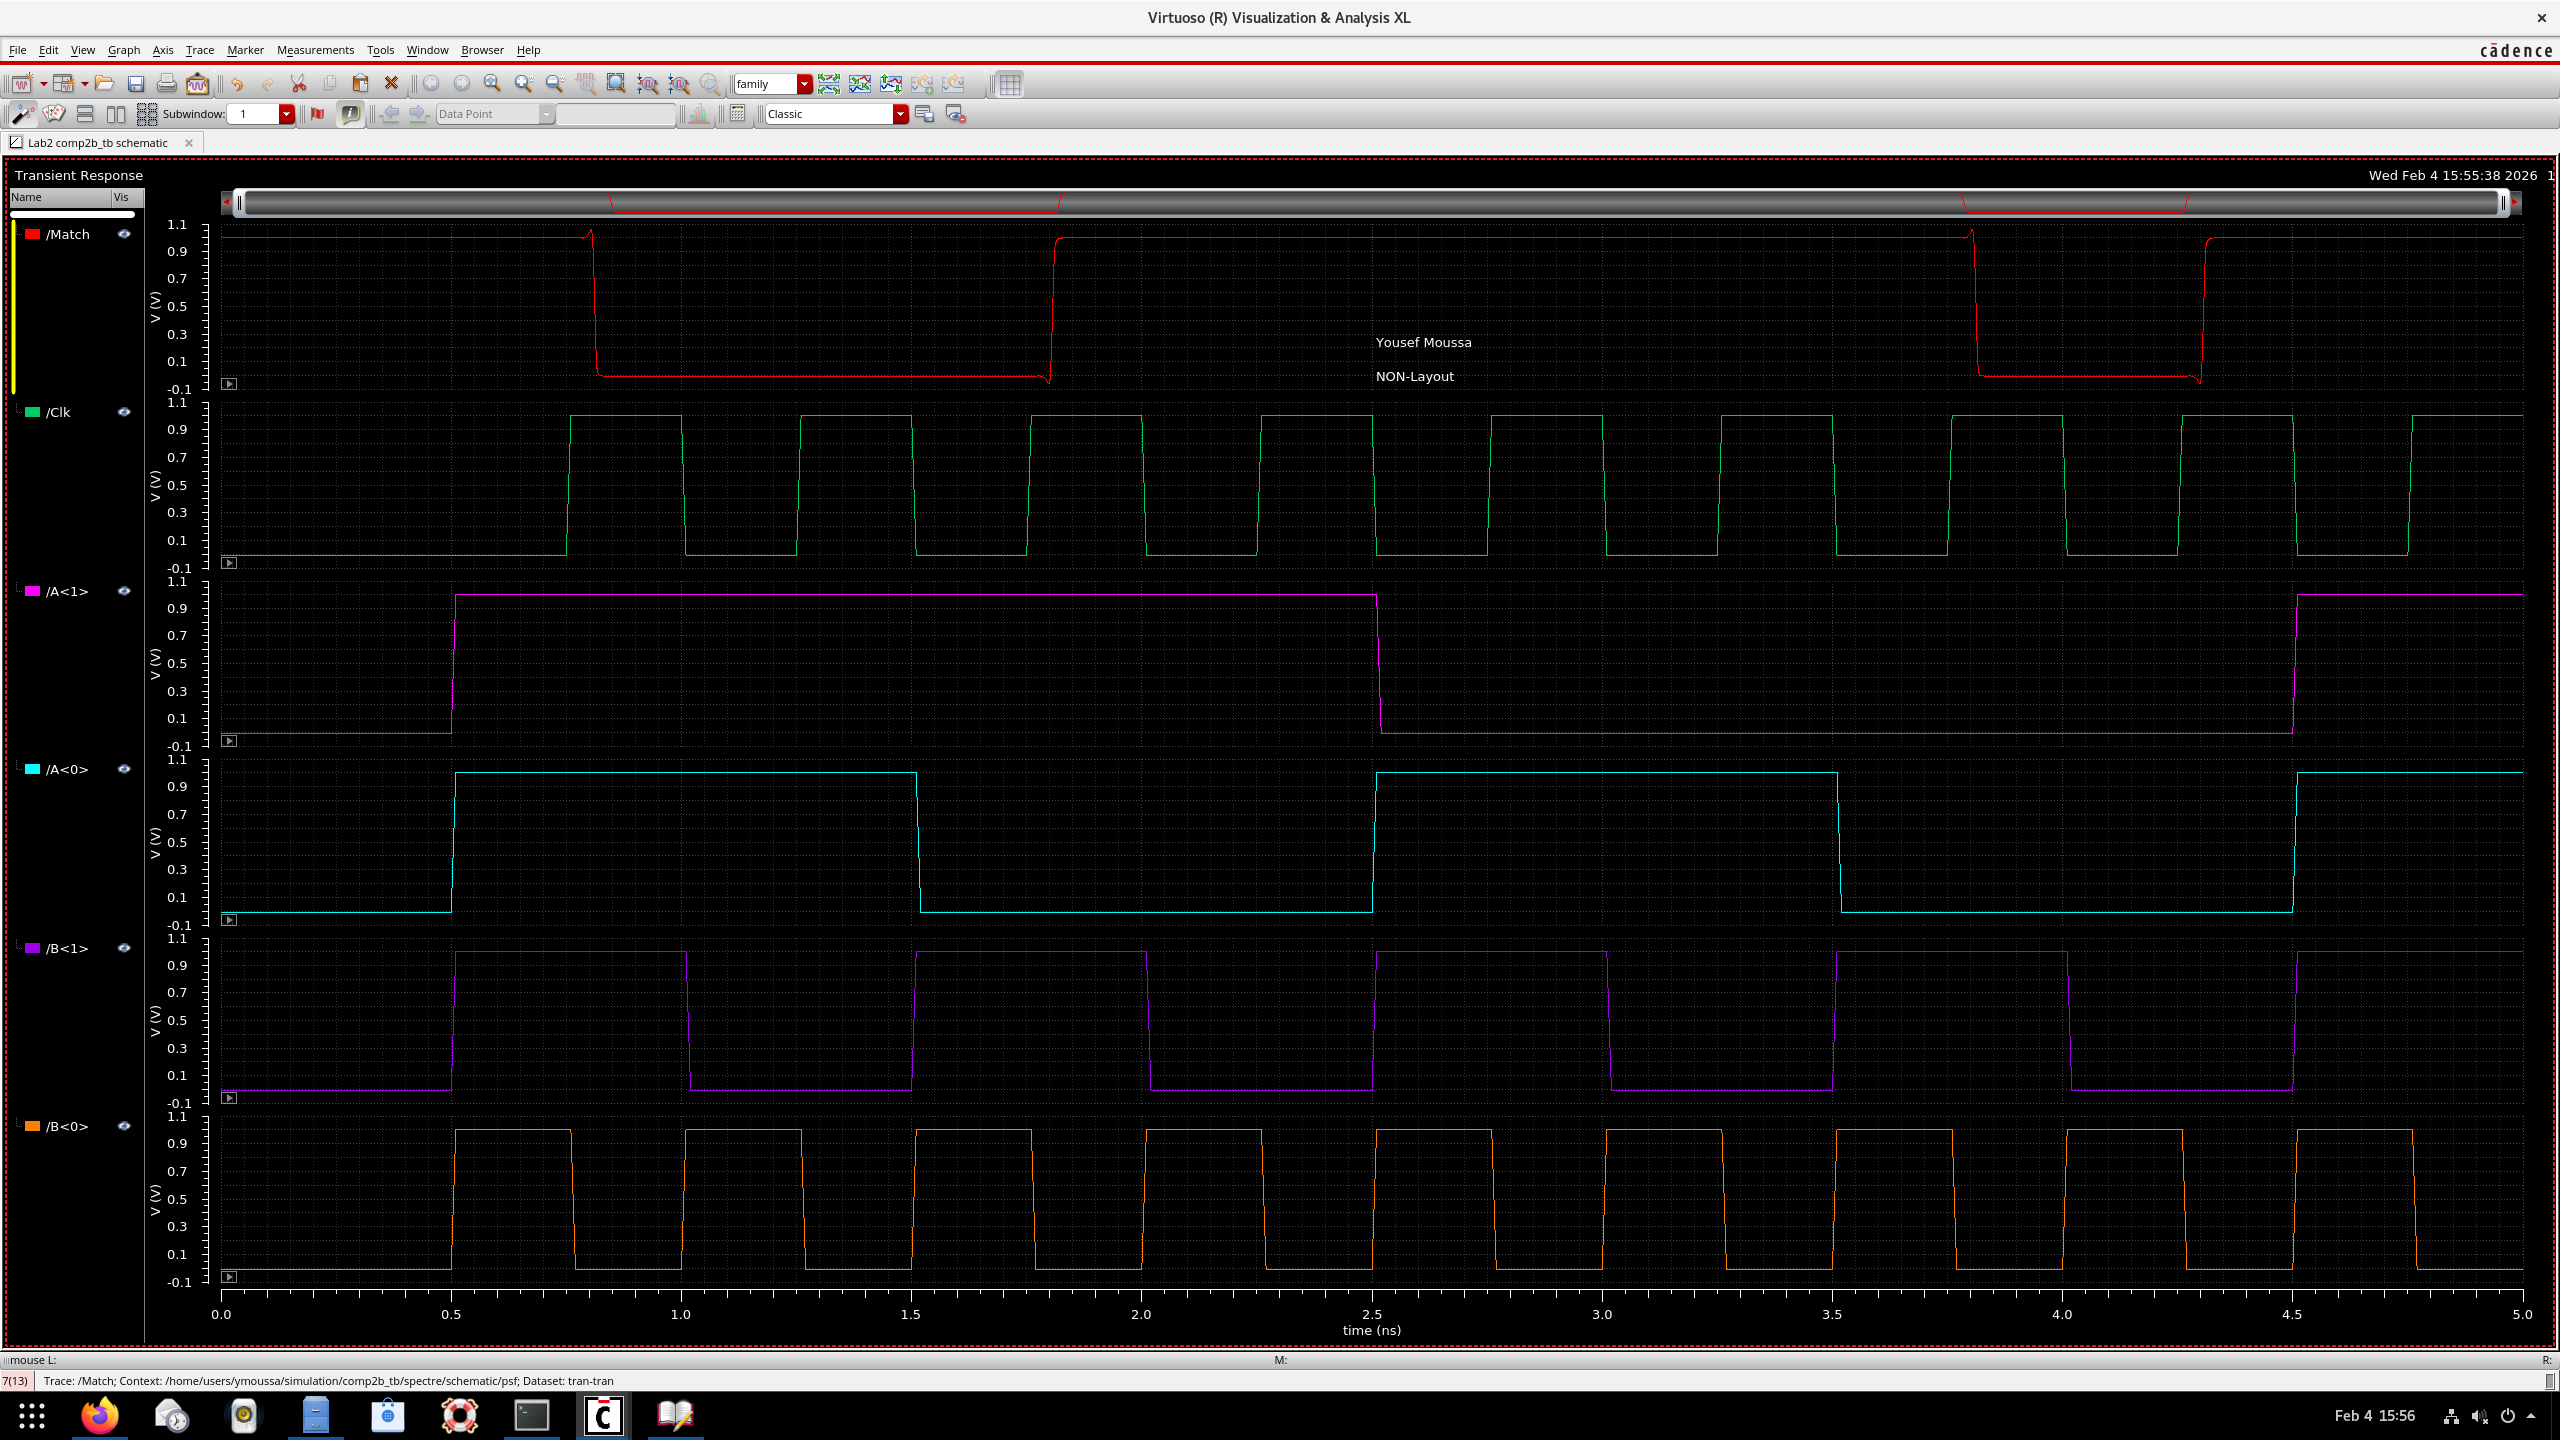The image size is (2560, 1440).
Task: Click the /A<0> trace name label
Action: pyautogui.click(x=67, y=769)
